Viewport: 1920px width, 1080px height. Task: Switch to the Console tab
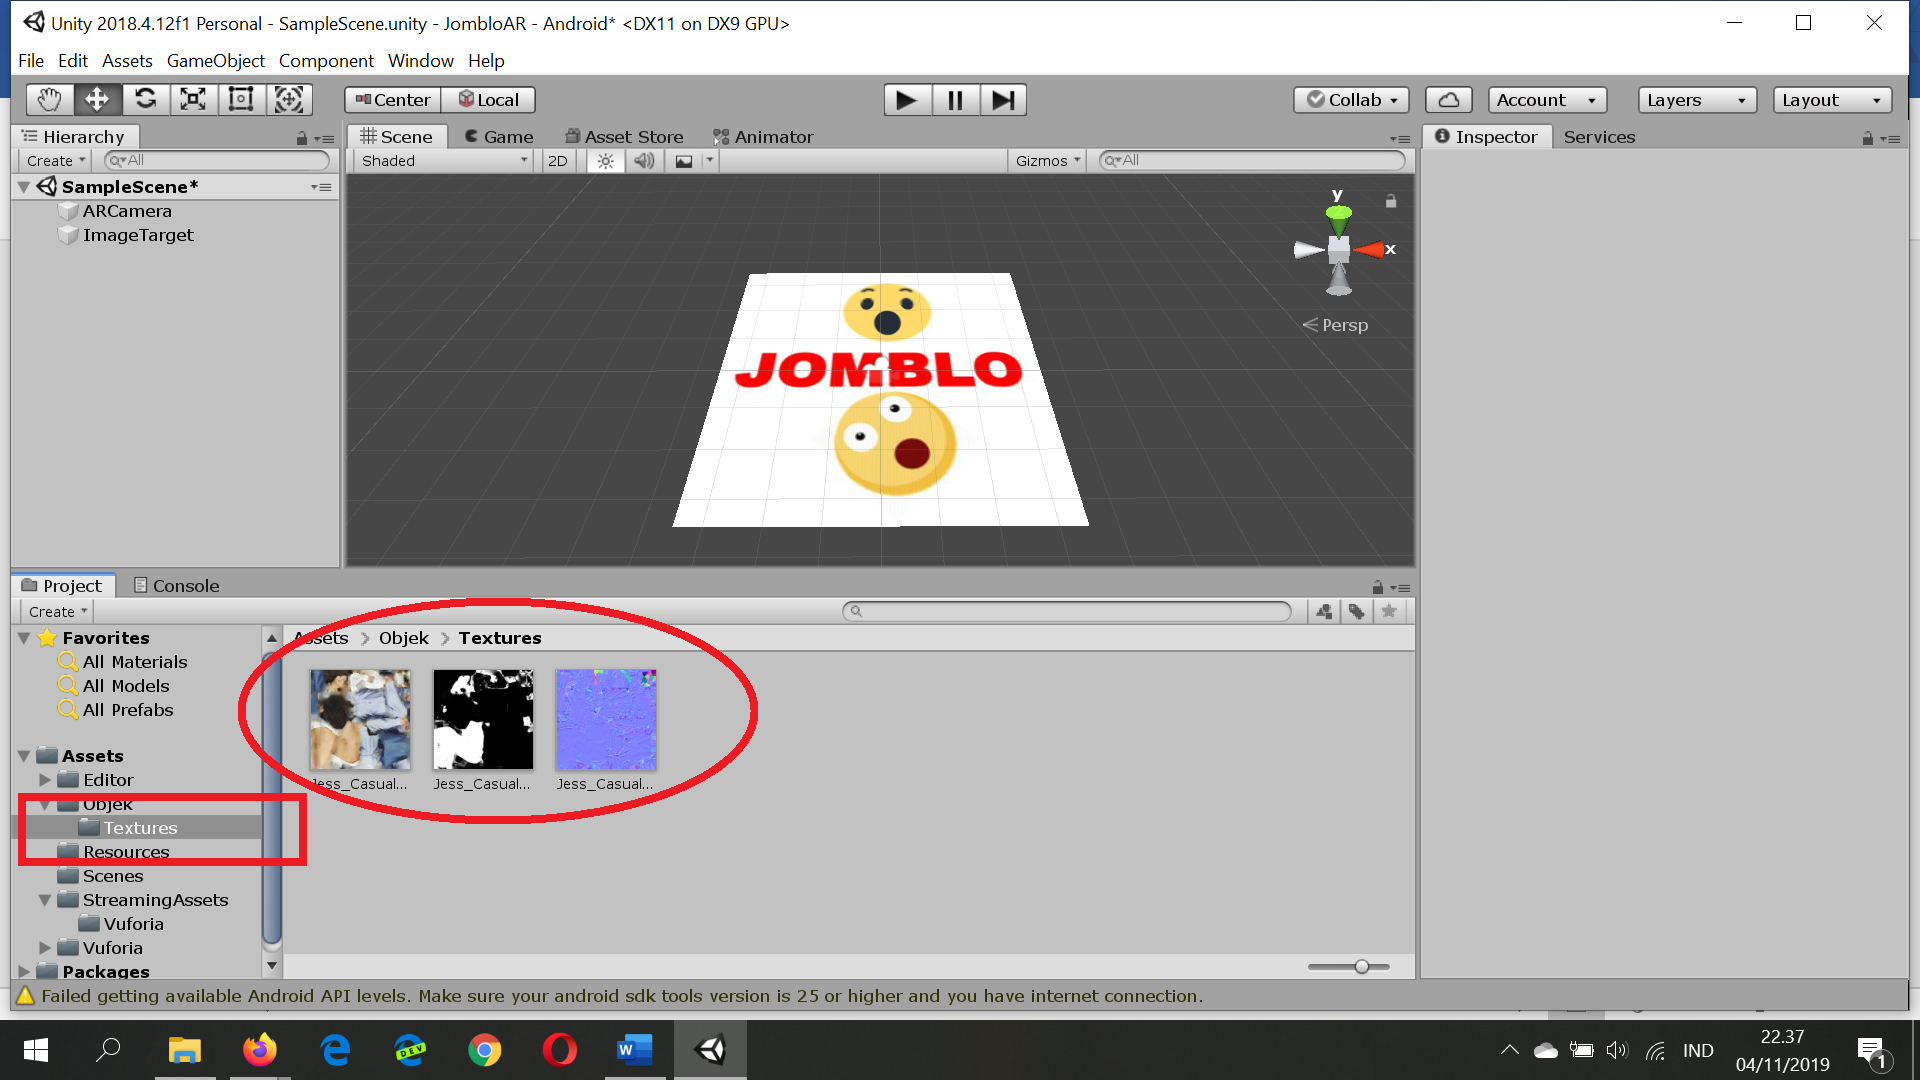pos(176,586)
